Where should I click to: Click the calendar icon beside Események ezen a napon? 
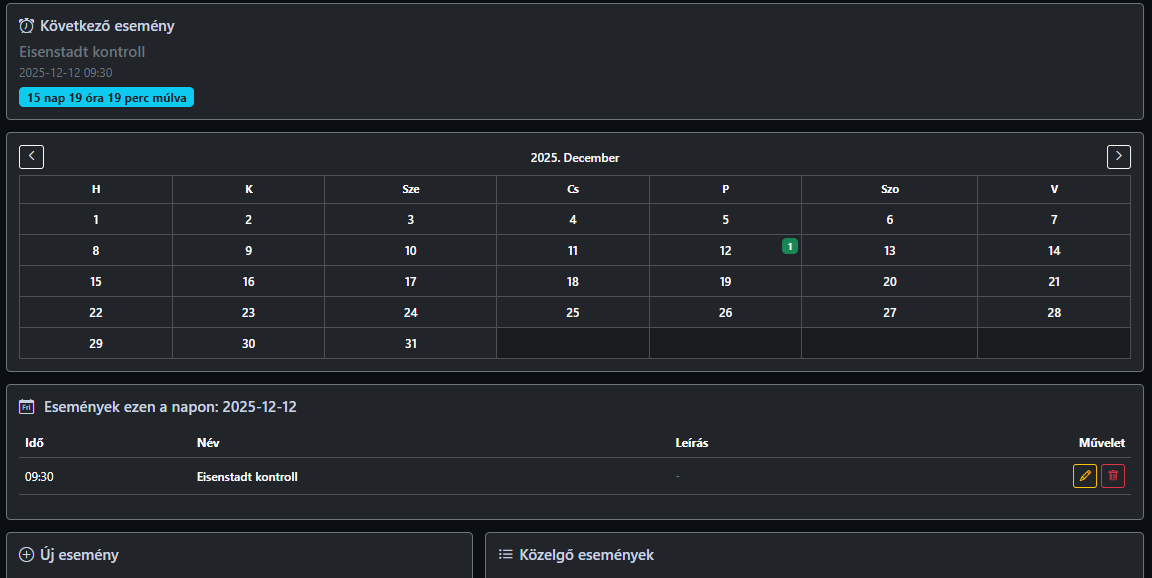[x=27, y=407]
